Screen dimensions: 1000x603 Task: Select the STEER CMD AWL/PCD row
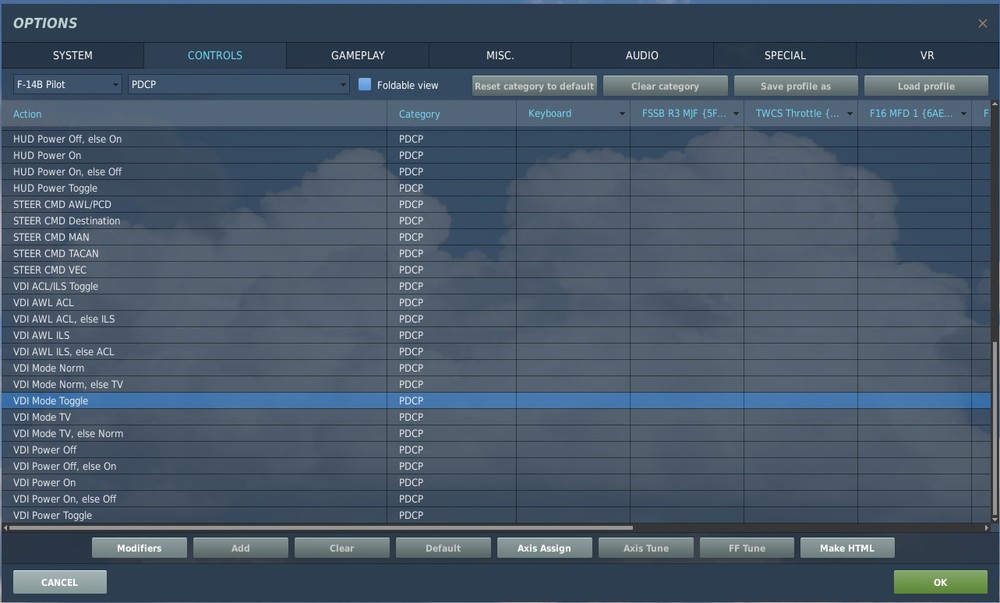[x=496, y=205]
